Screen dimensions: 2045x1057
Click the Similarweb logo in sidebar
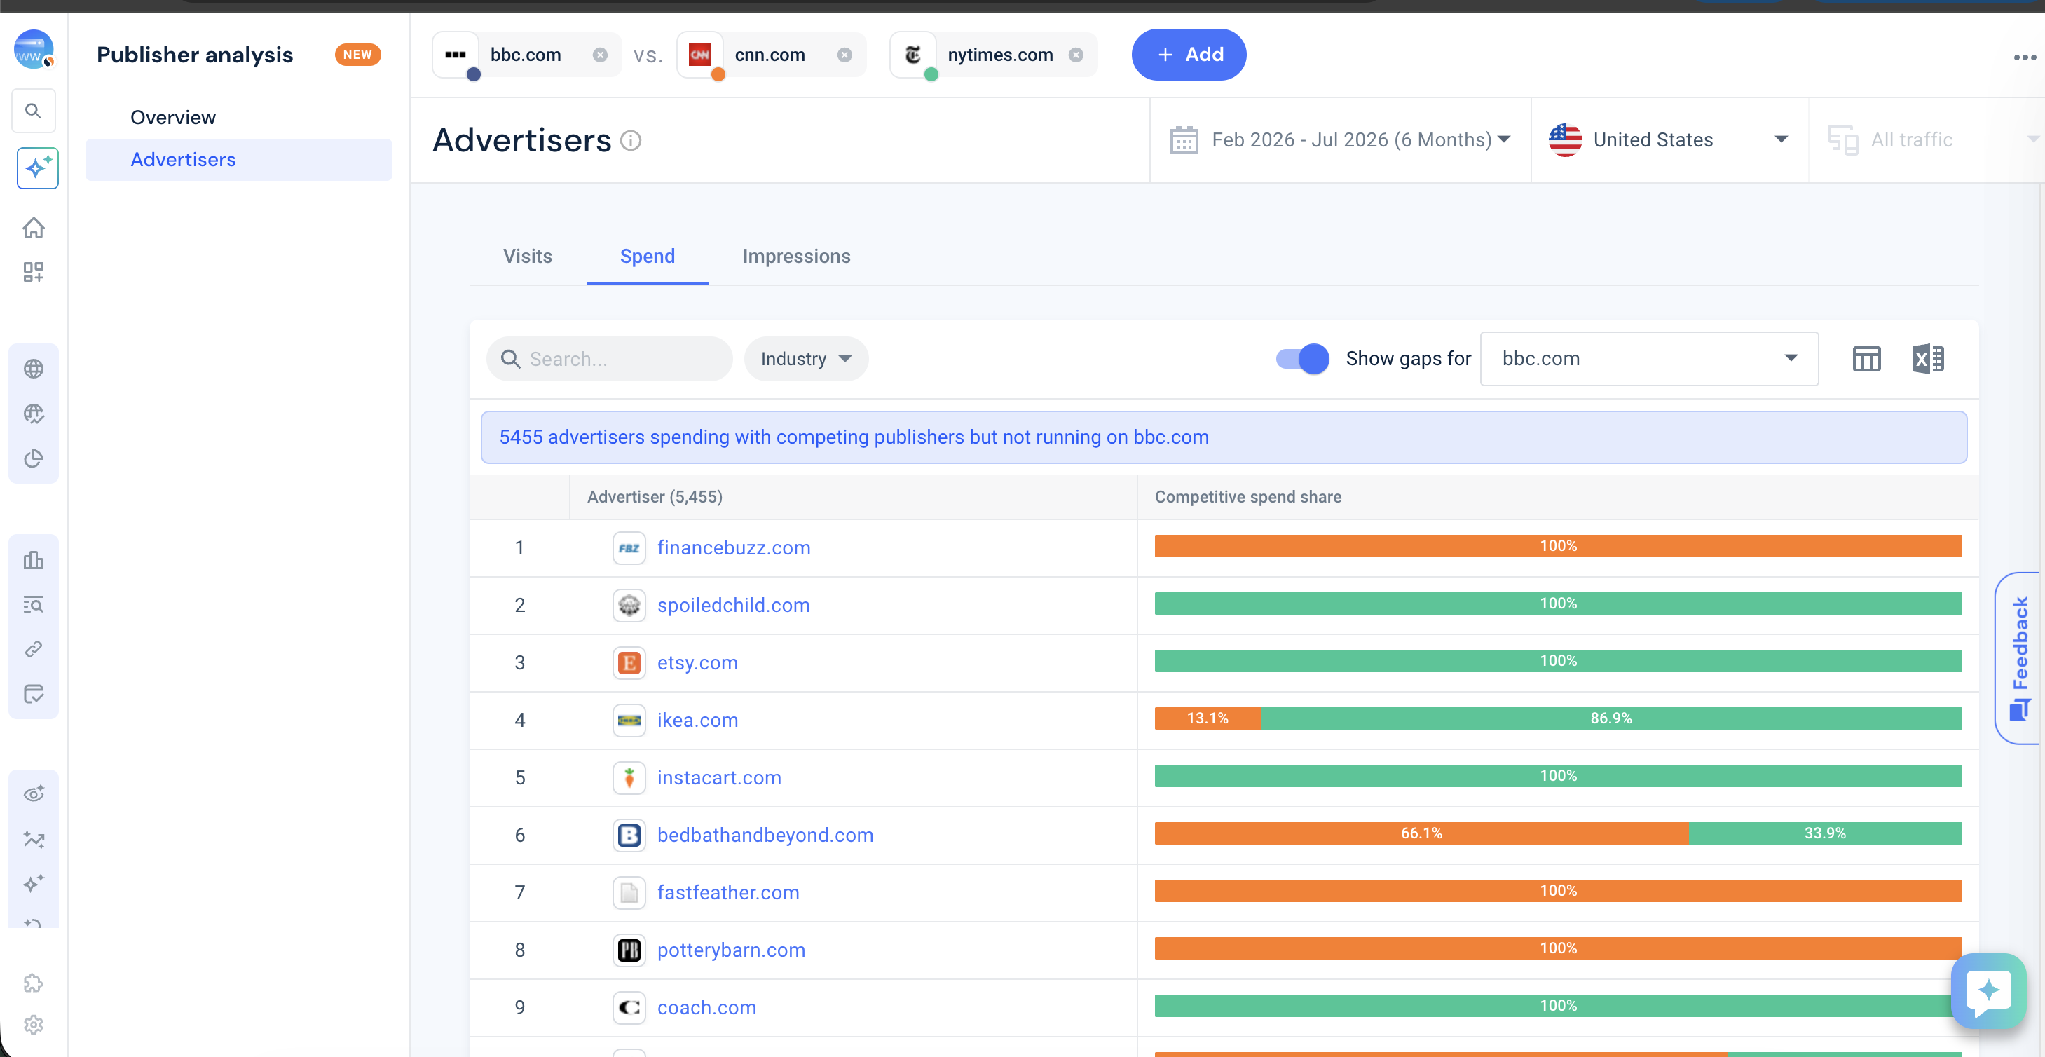(x=34, y=49)
